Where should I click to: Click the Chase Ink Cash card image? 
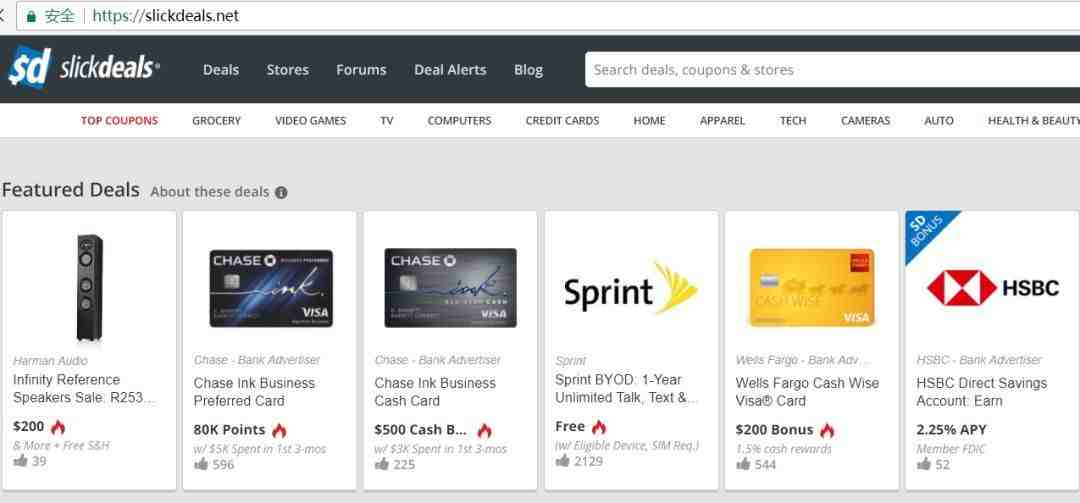tap(450, 288)
